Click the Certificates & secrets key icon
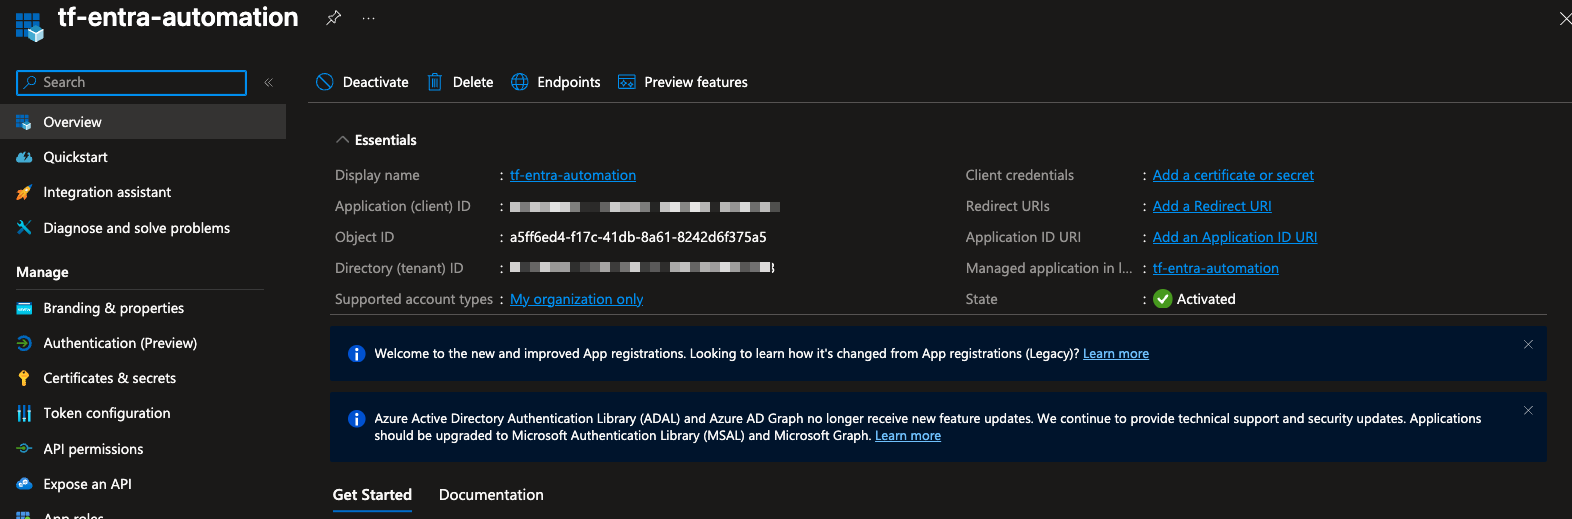 coord(24,378)
